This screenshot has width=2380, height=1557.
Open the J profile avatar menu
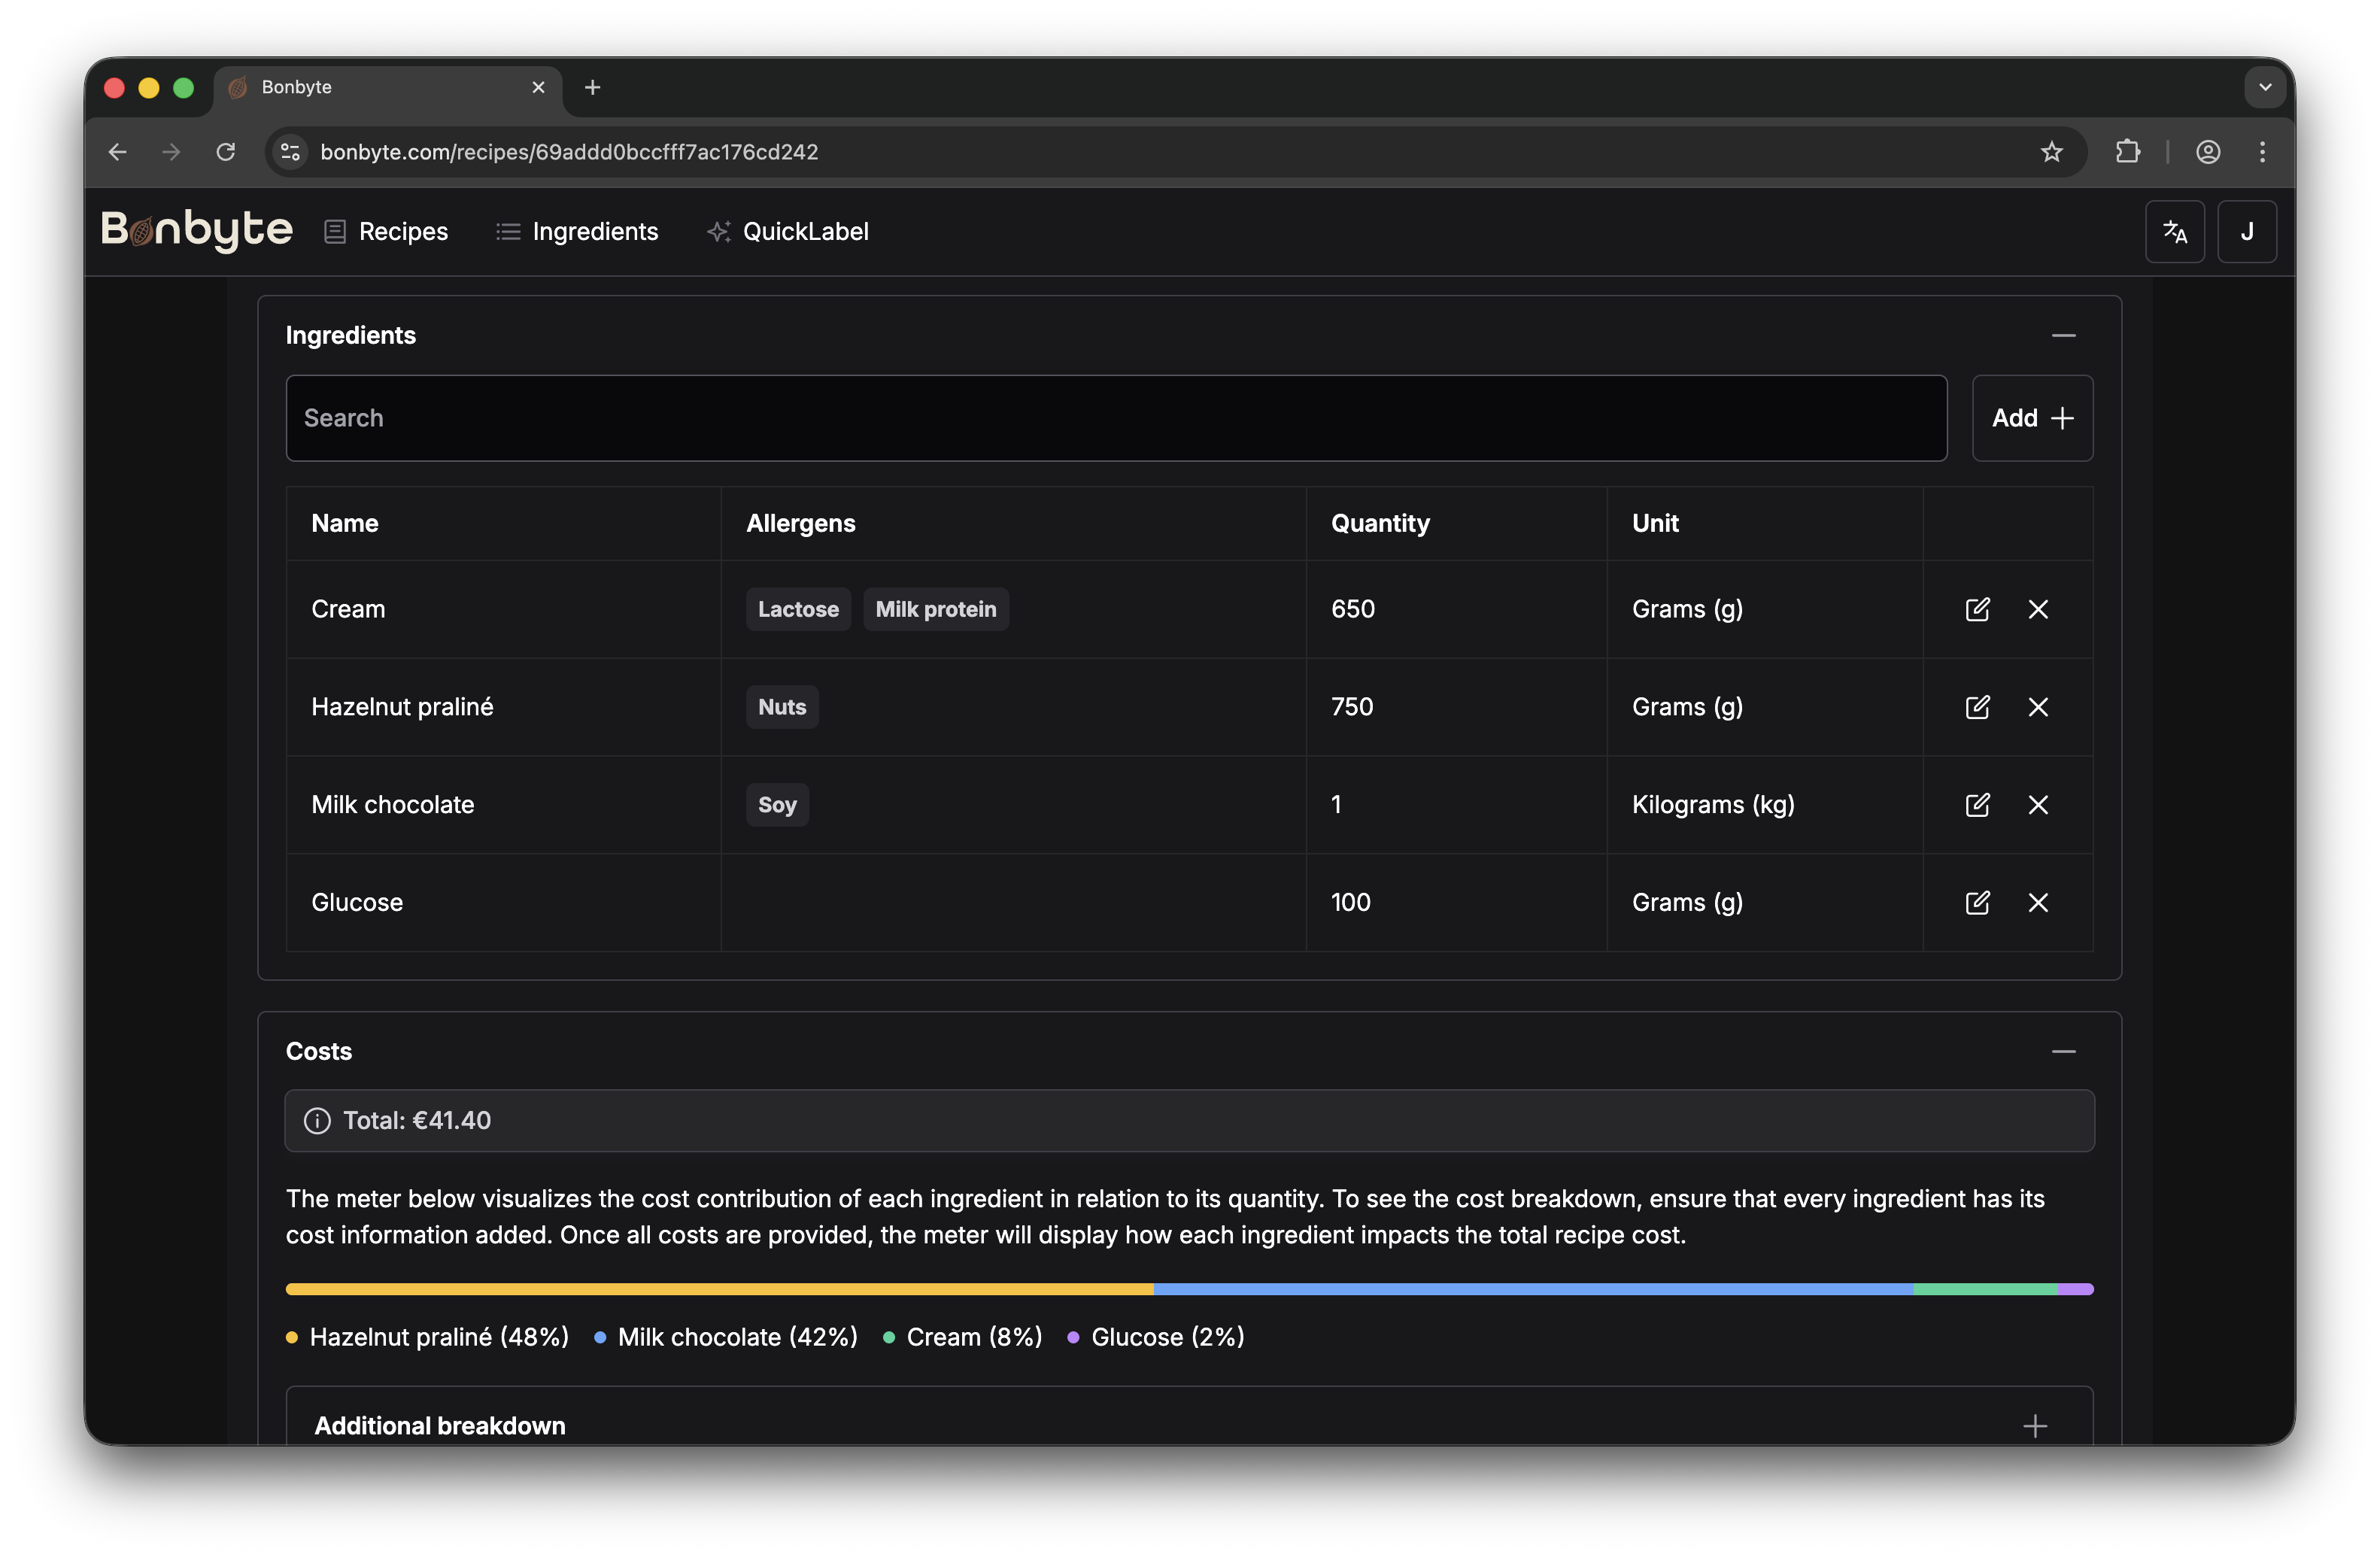tap(2247, 231)
